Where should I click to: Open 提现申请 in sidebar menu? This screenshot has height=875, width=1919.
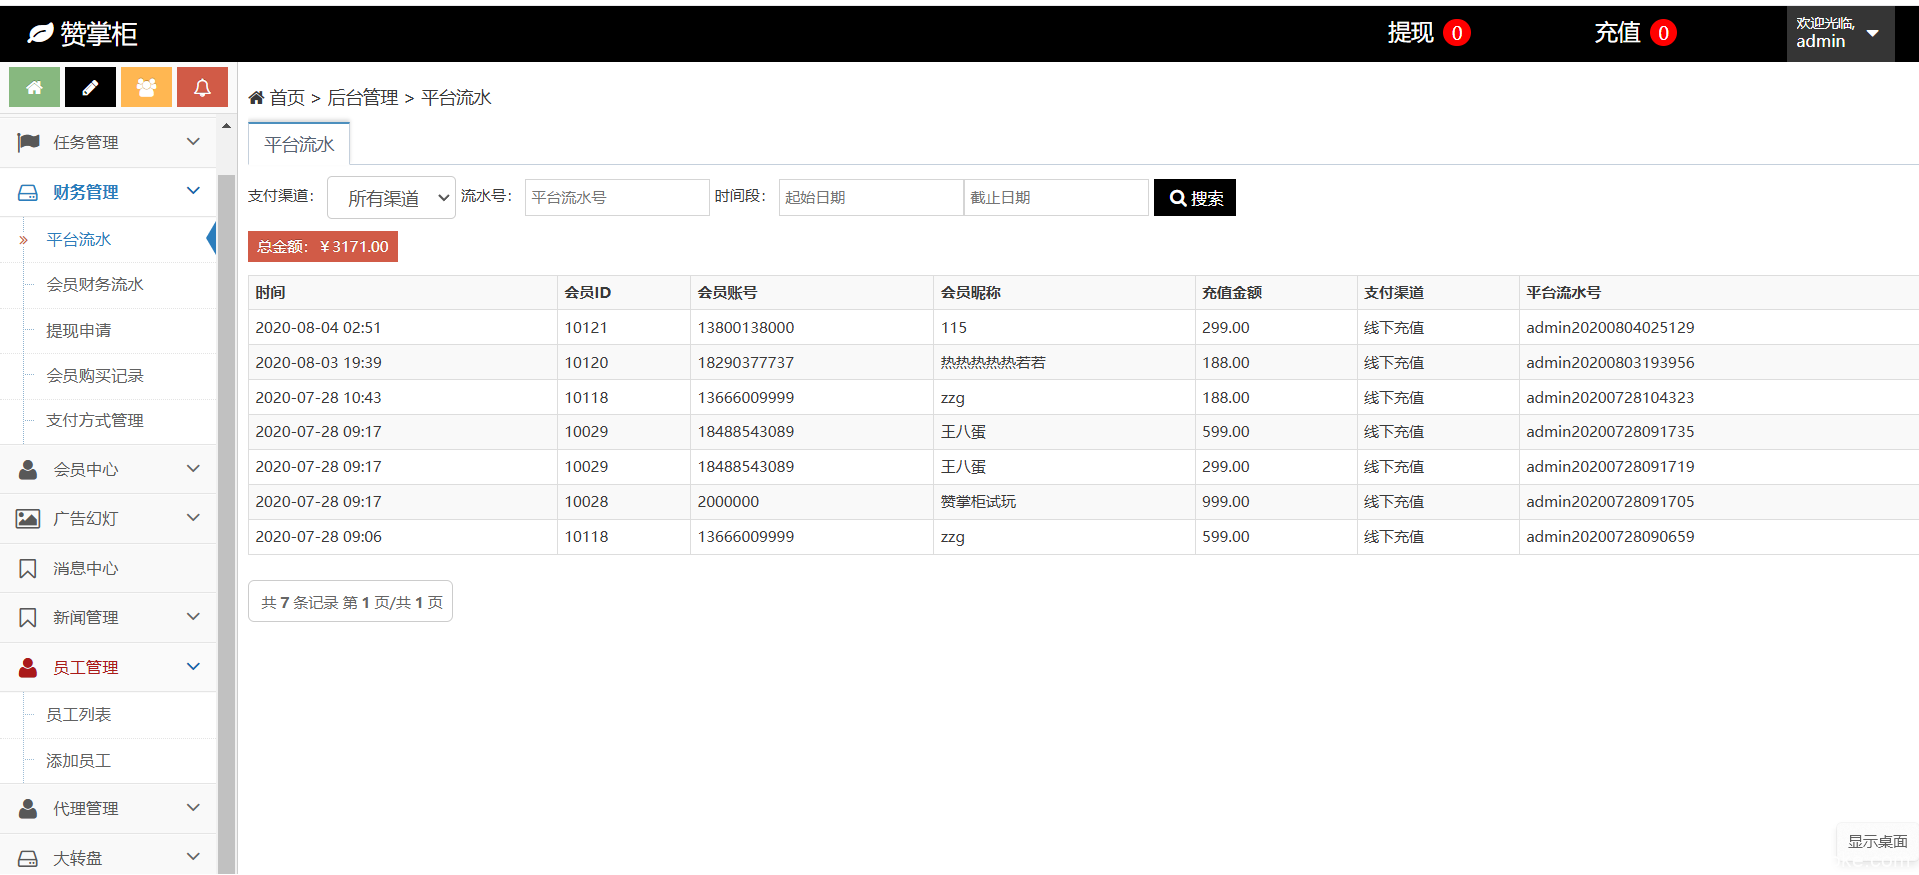pyautogui.click(x=79, y=331)
